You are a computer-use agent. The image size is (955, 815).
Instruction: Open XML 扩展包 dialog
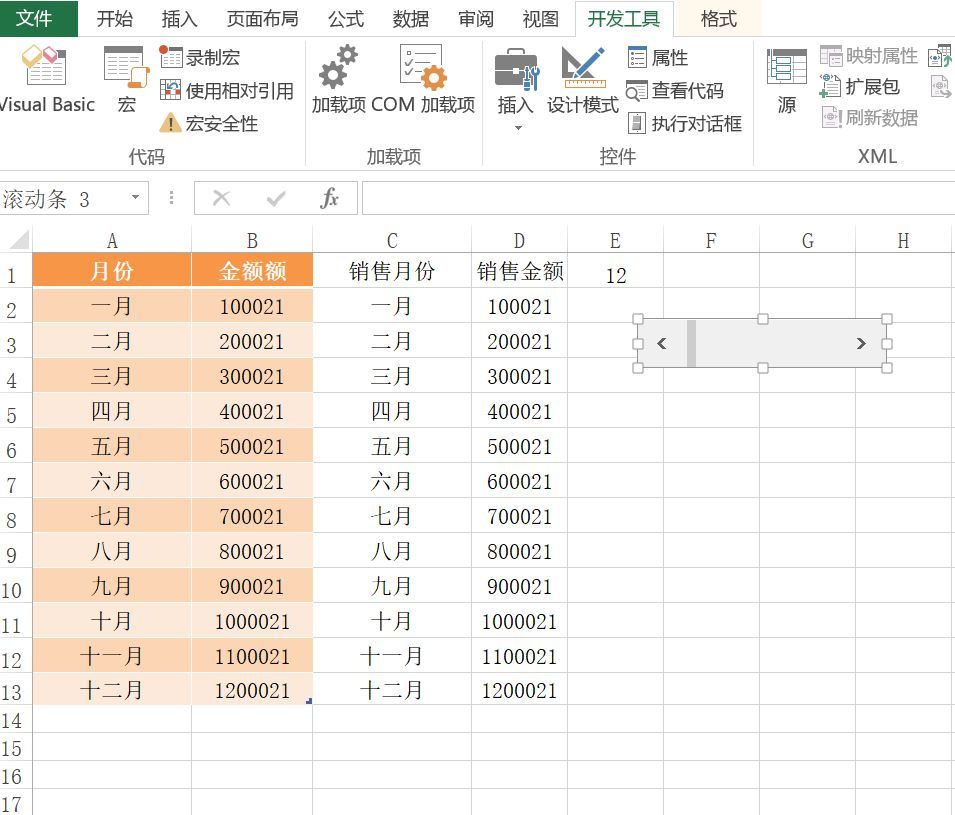click(x=859, y=86)
